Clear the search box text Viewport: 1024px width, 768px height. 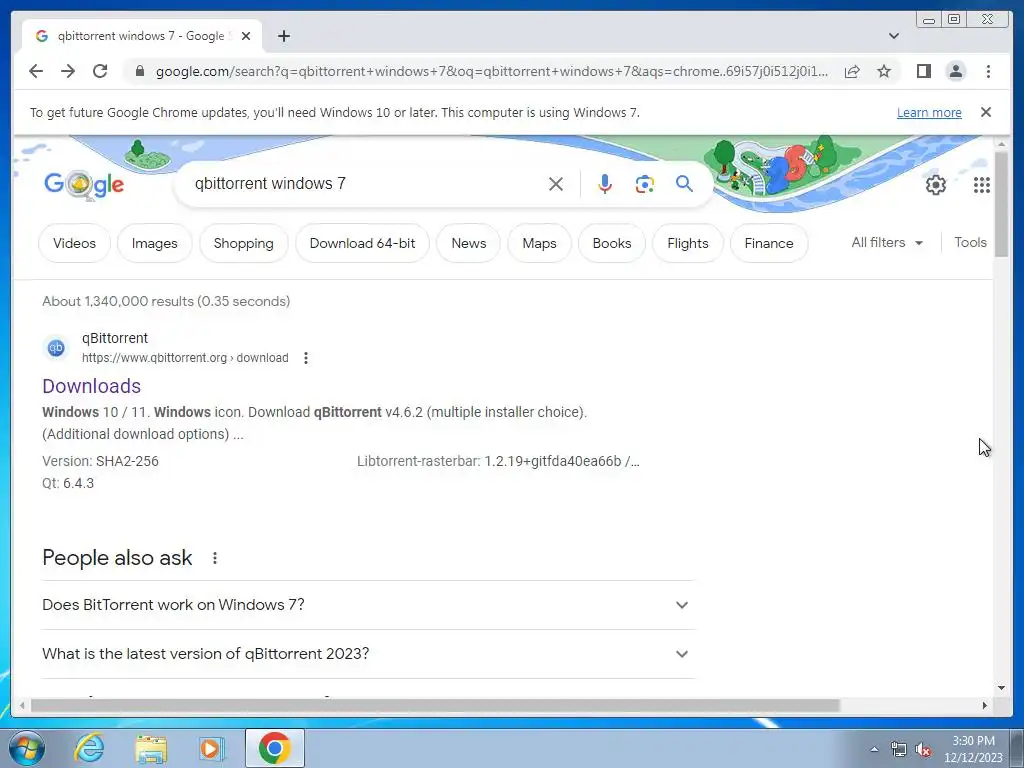(556, 184)
